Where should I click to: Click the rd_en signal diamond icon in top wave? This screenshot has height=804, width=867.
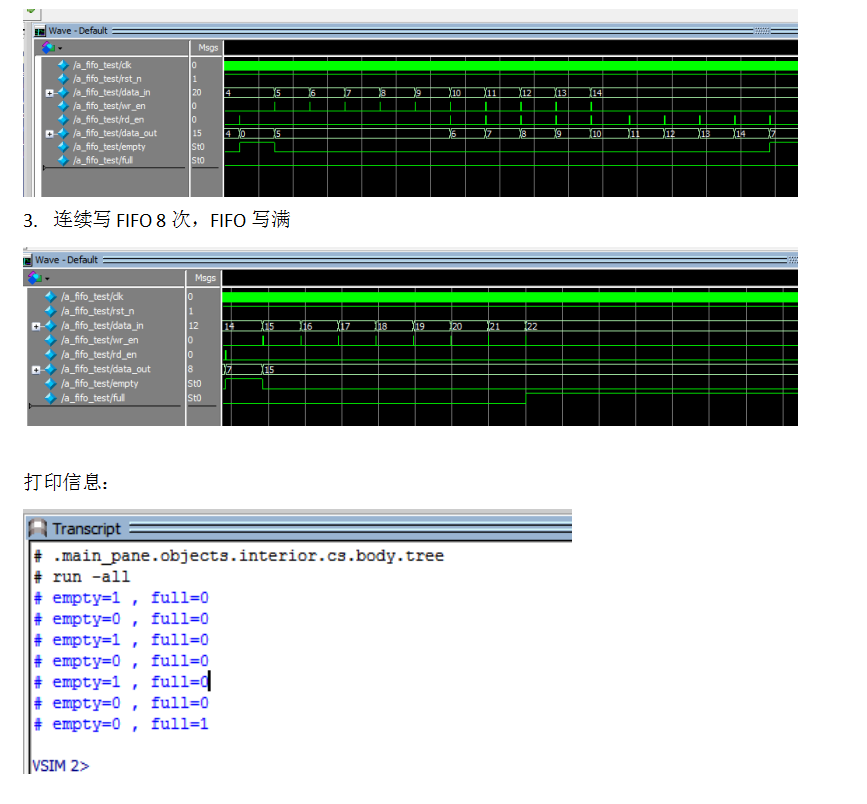pyautogui.click(x=62, y=119)
